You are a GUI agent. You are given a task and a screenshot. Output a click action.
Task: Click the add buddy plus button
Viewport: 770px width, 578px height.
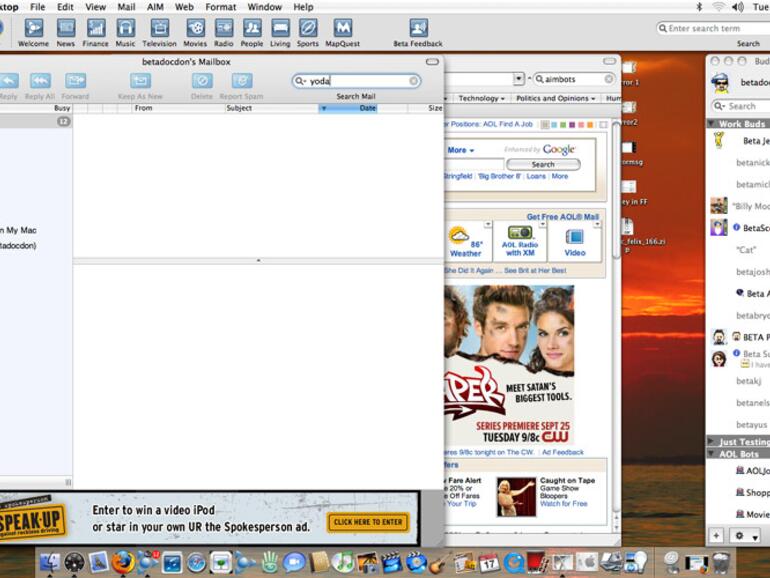(x=716, y=535)
